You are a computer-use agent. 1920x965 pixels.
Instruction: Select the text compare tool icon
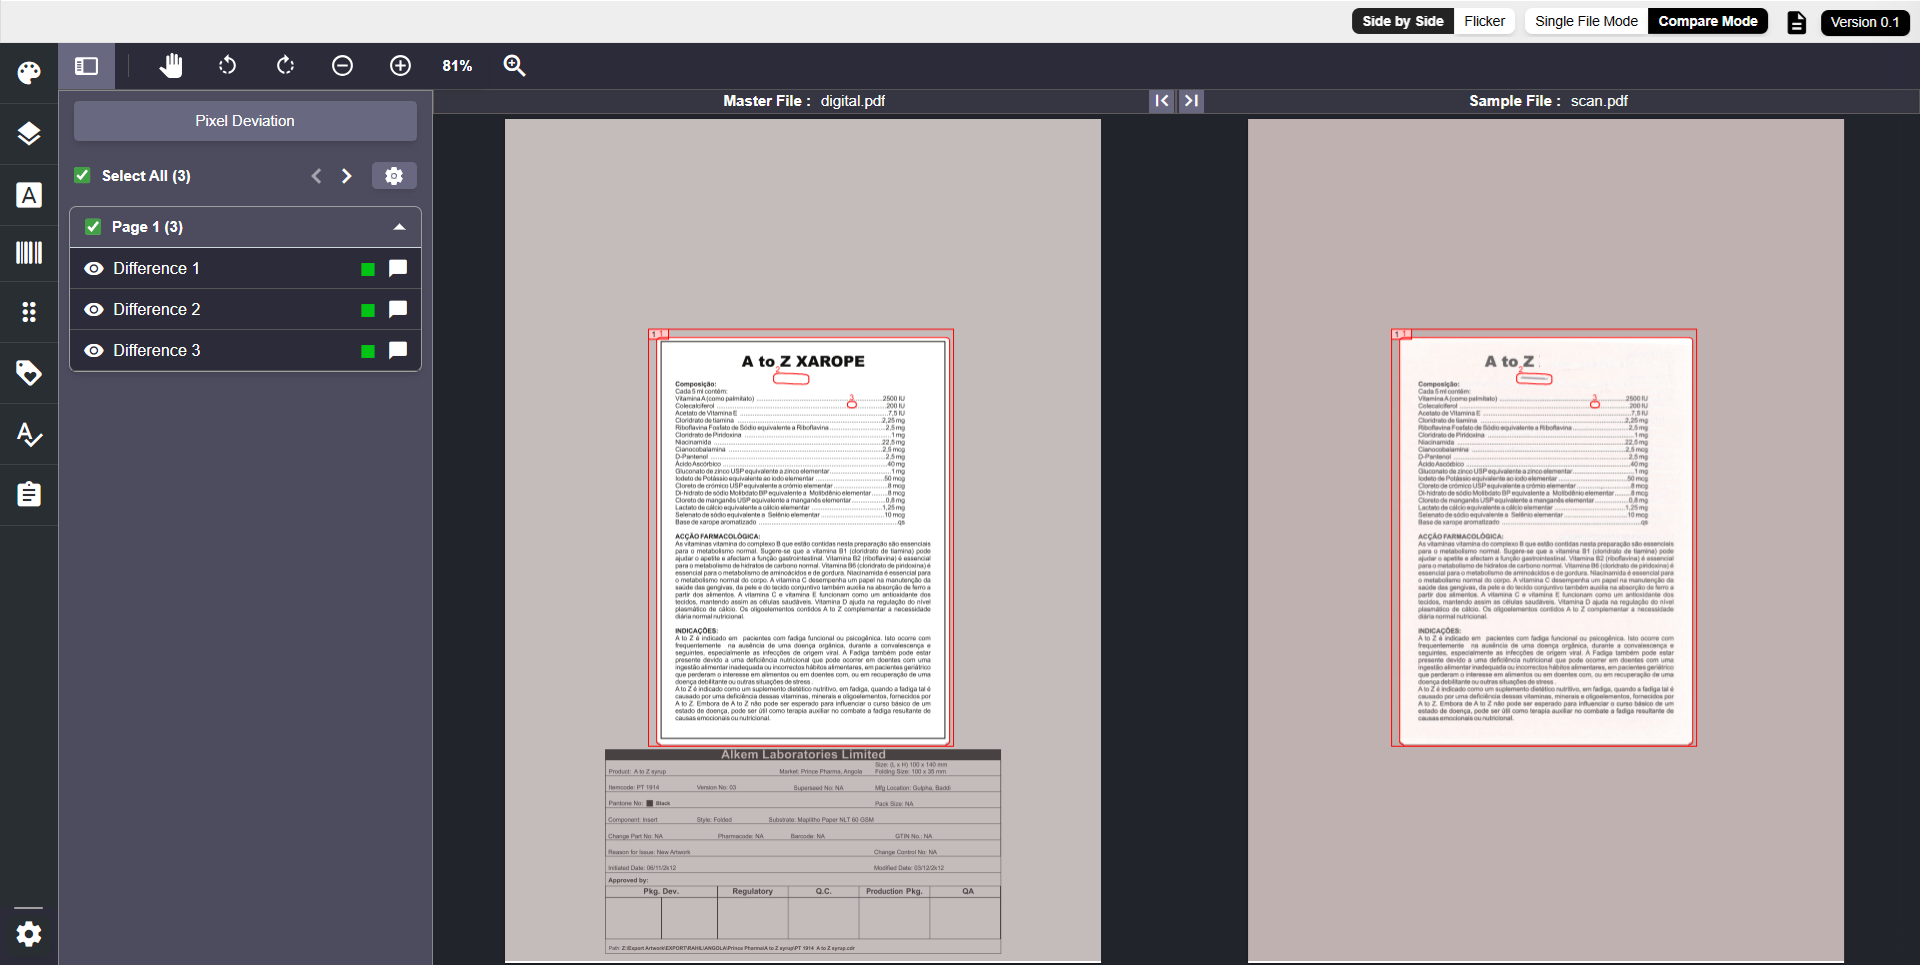(x=29, y=195)
